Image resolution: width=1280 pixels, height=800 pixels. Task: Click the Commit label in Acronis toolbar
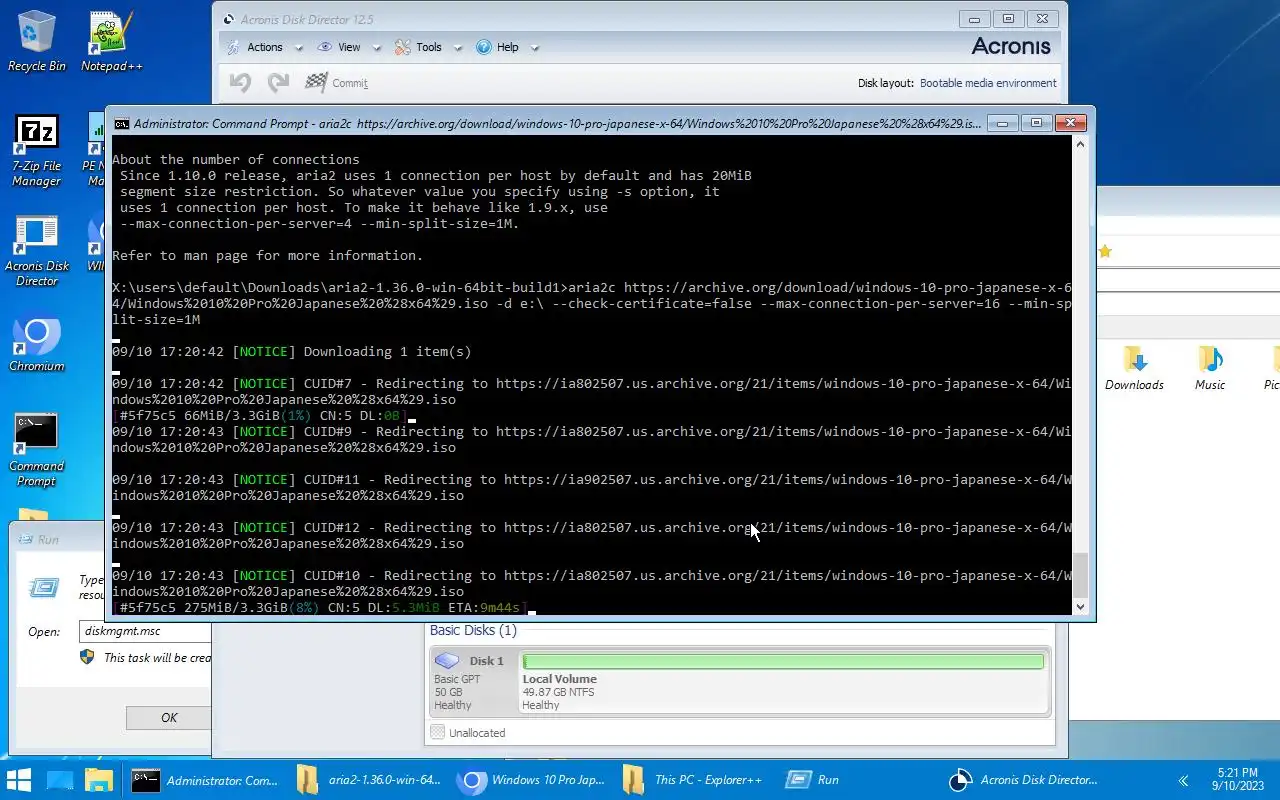[350, 83]
